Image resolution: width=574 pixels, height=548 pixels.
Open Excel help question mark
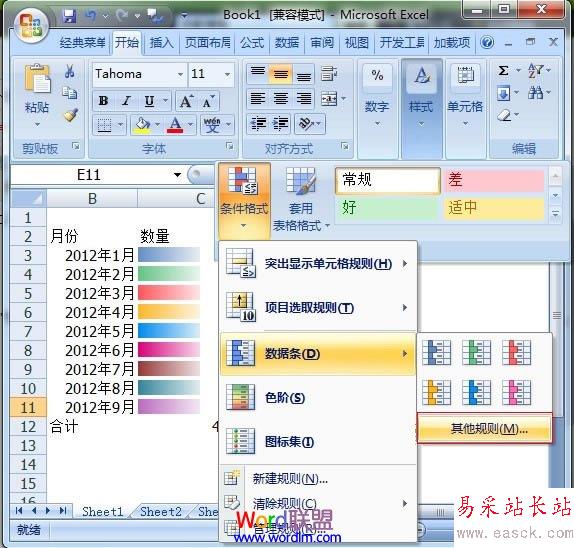pyautogui.click(x=487, y=43)
